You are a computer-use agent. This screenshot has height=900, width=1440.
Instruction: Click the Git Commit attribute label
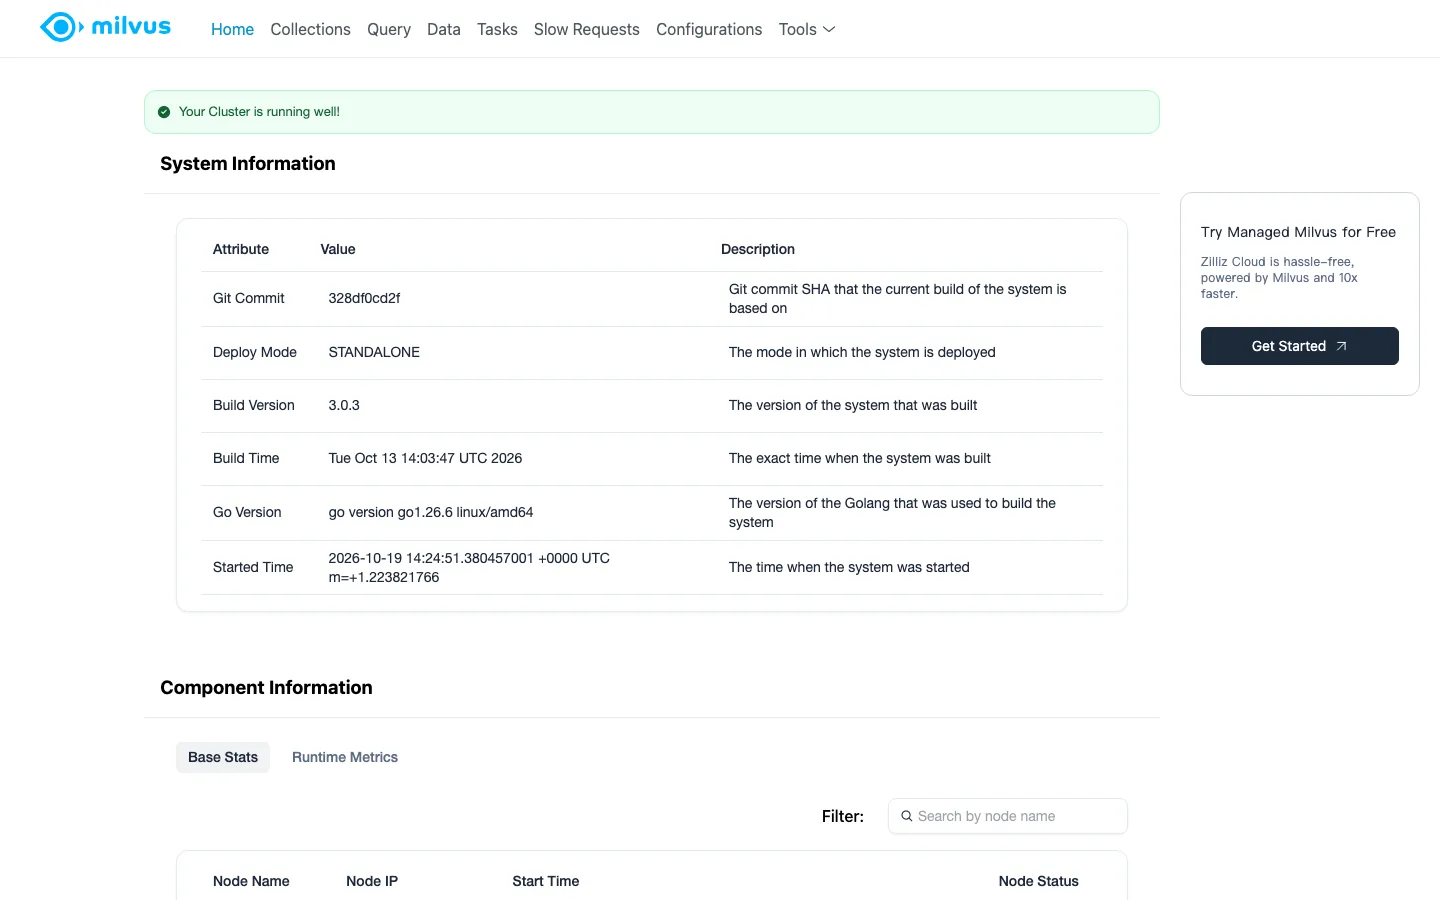point(249,298)
